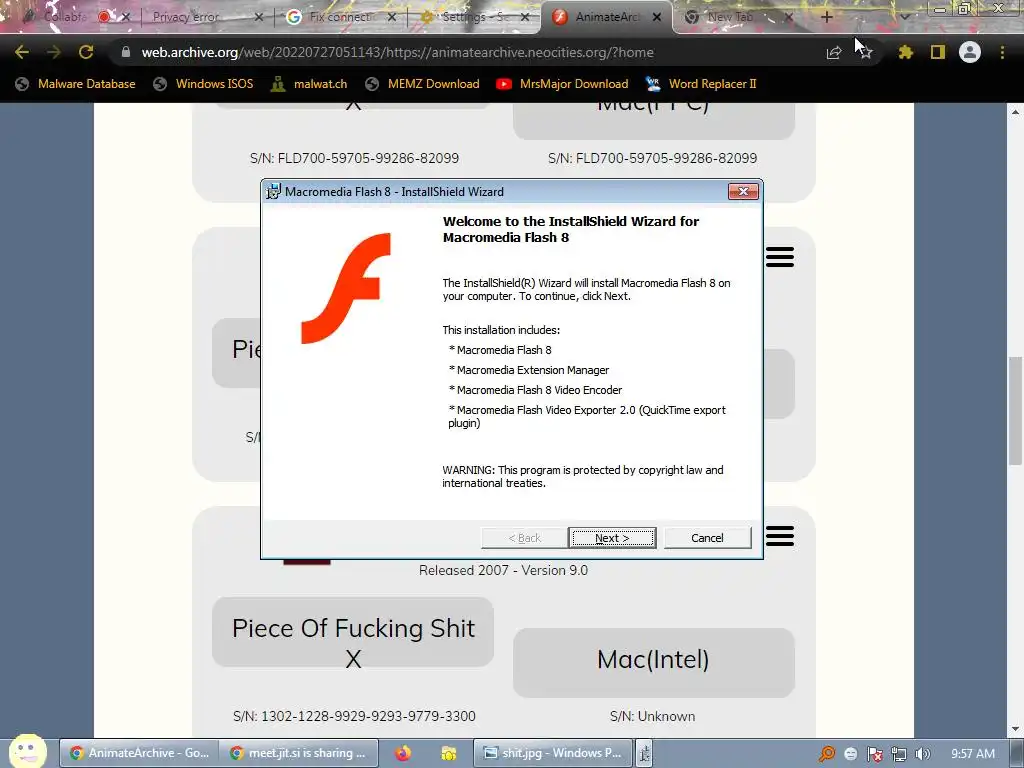Viewport: 1024px width, 768px height.
Task: Click the Macromedia Flash 8 Video Encoder line
Action: tap(536, 390)
